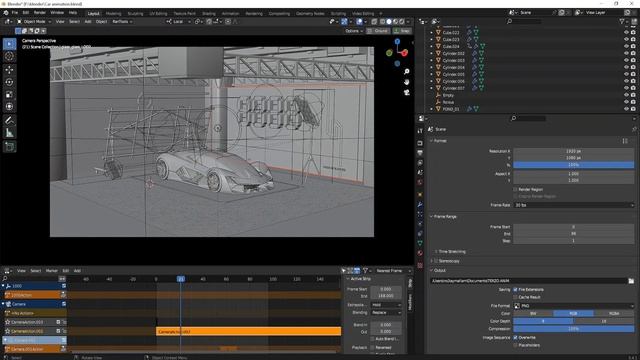Open the Marker menu in NLA editor

pos(52,271)
